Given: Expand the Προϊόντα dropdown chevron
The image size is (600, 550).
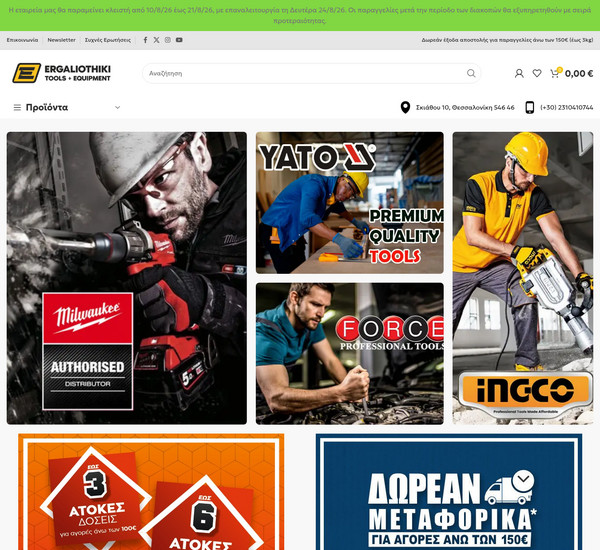Looking at the screenshot, I should [117, 108].
